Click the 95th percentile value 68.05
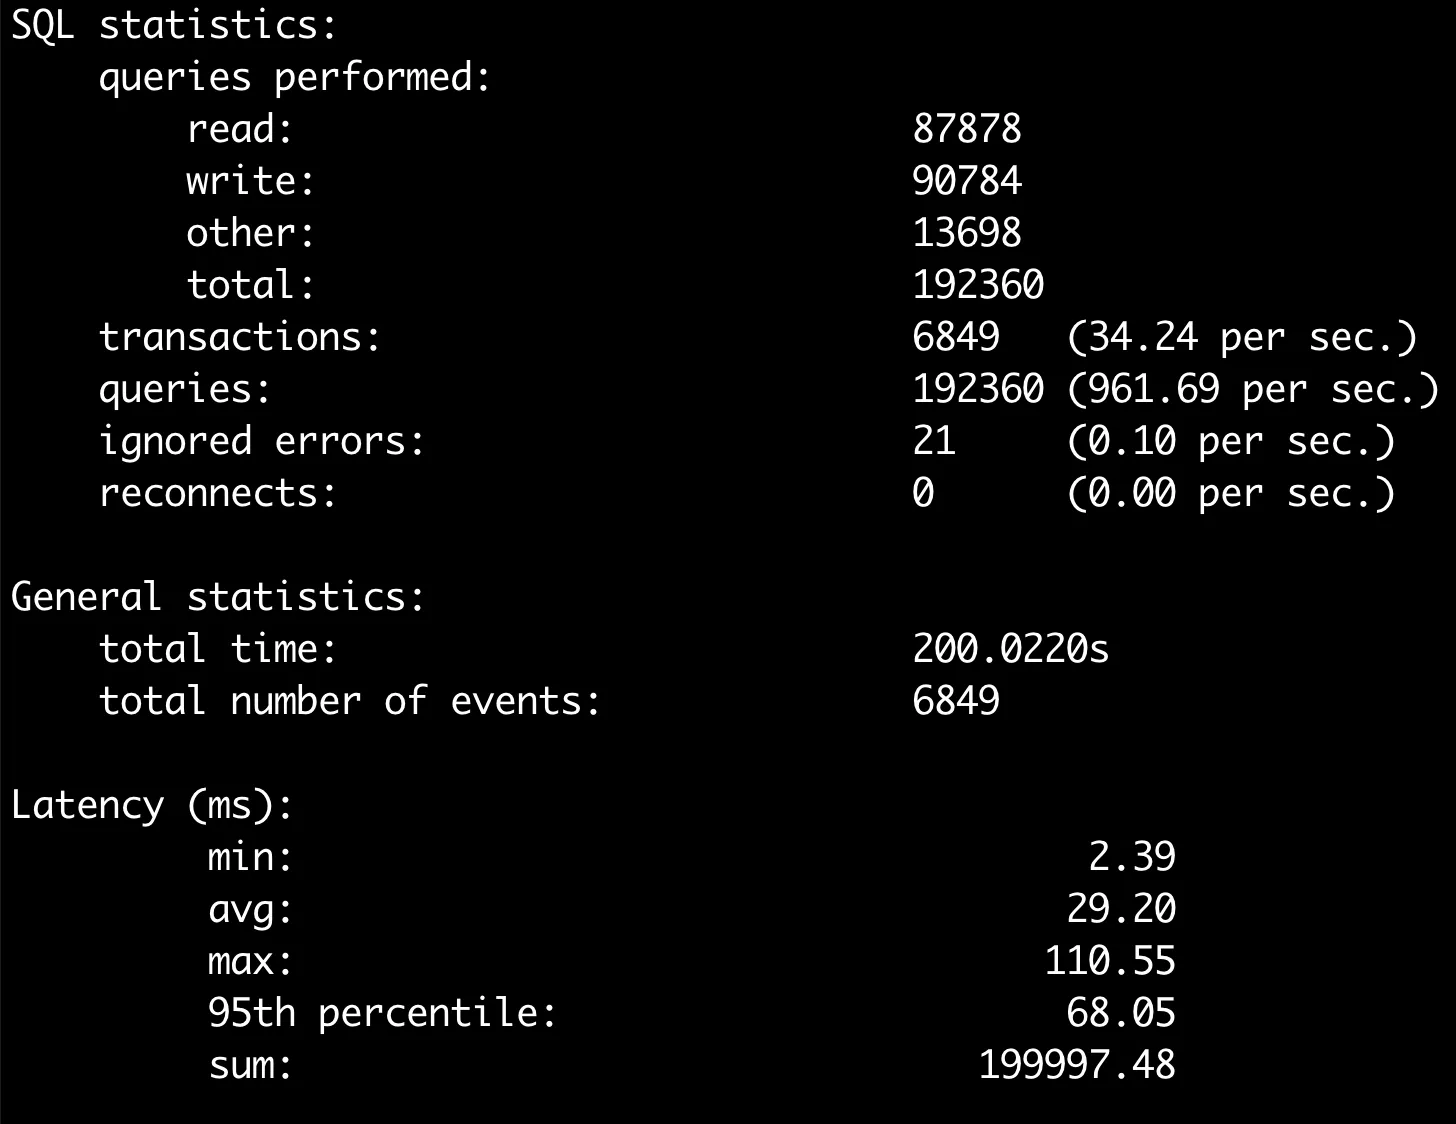1456x1124 pixels. tap(1120, 1013)
